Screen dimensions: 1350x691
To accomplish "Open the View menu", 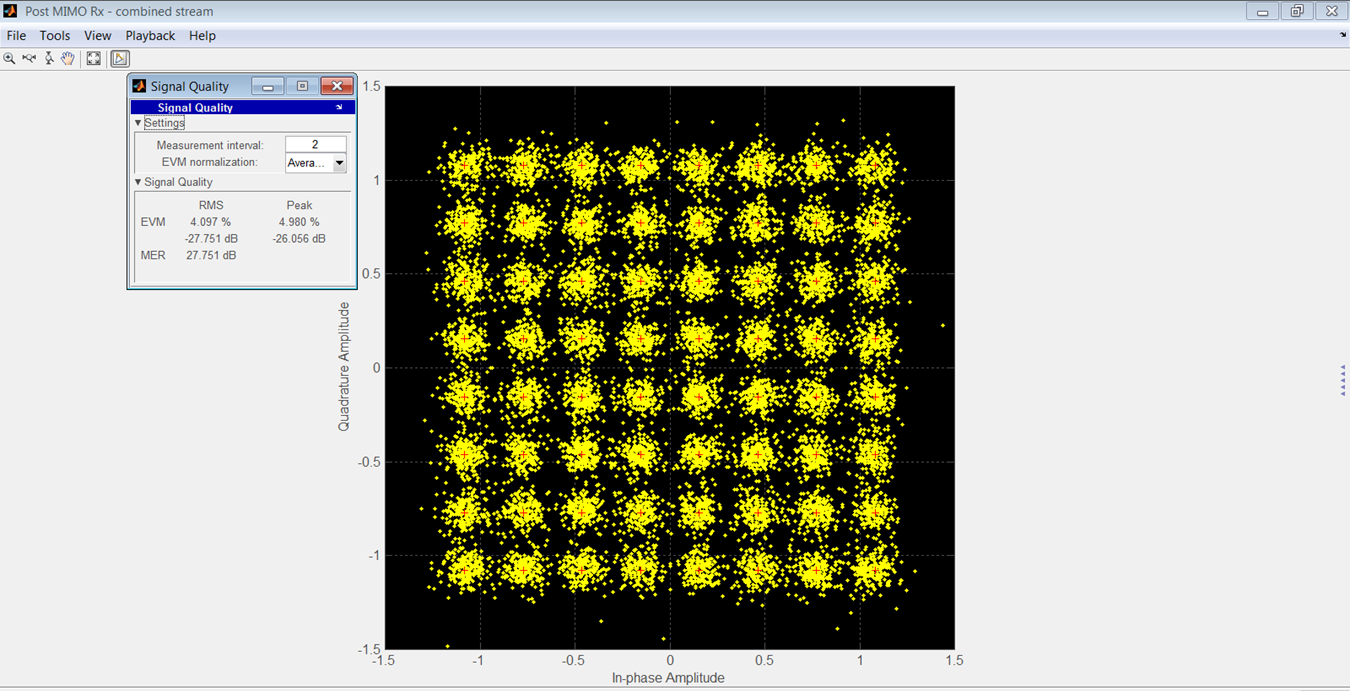I will pos(97,35).
